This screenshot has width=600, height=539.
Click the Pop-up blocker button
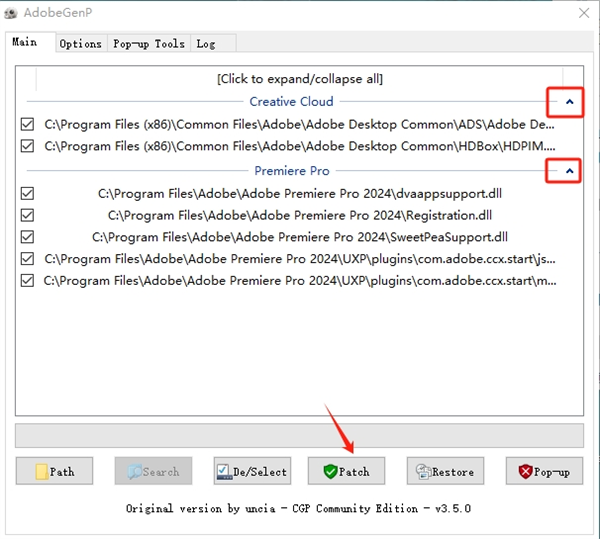[545, 471]
